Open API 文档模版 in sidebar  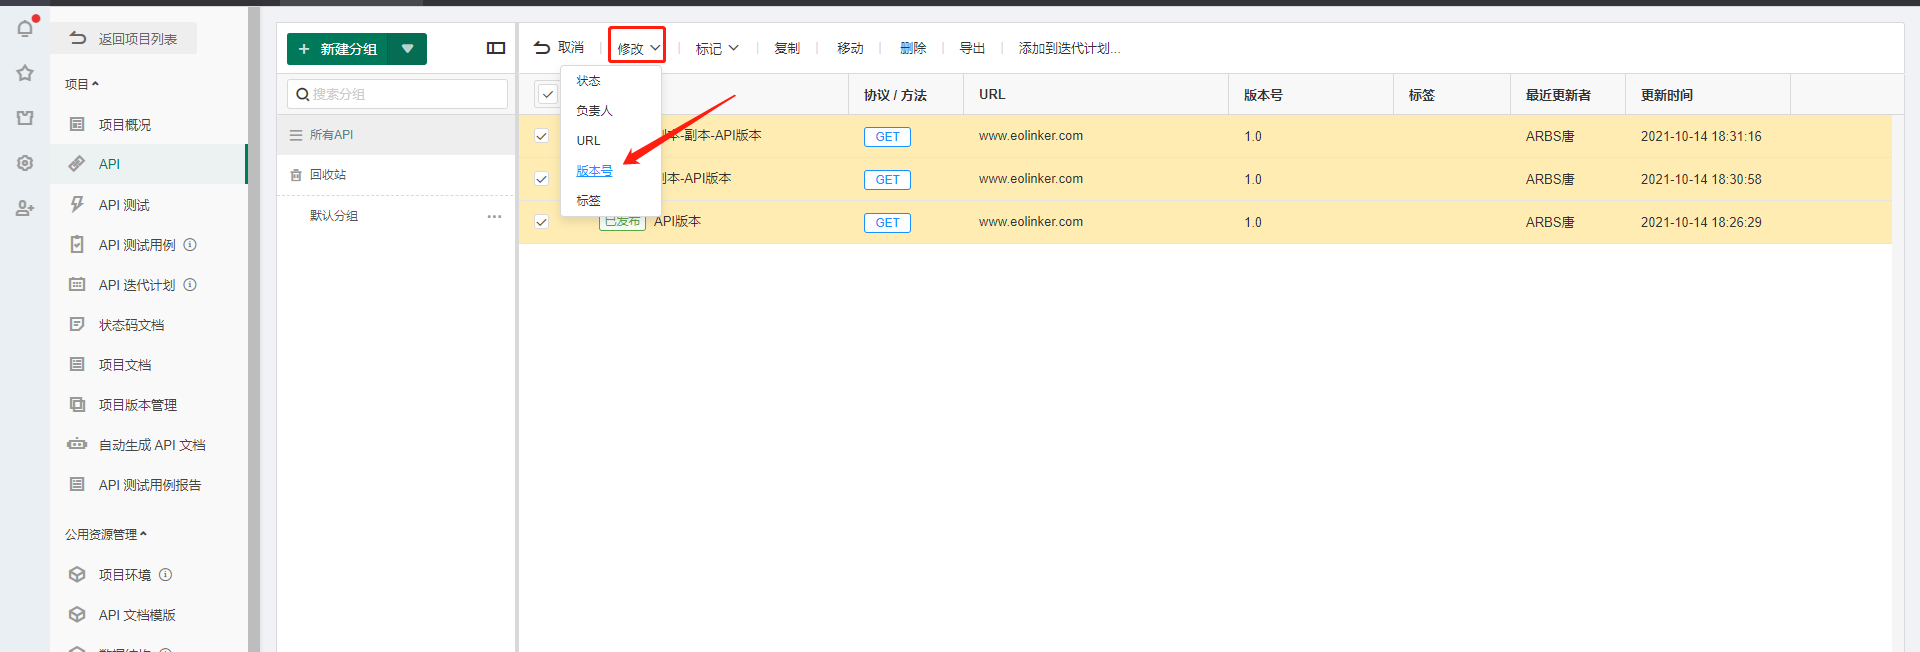[137, 615]
